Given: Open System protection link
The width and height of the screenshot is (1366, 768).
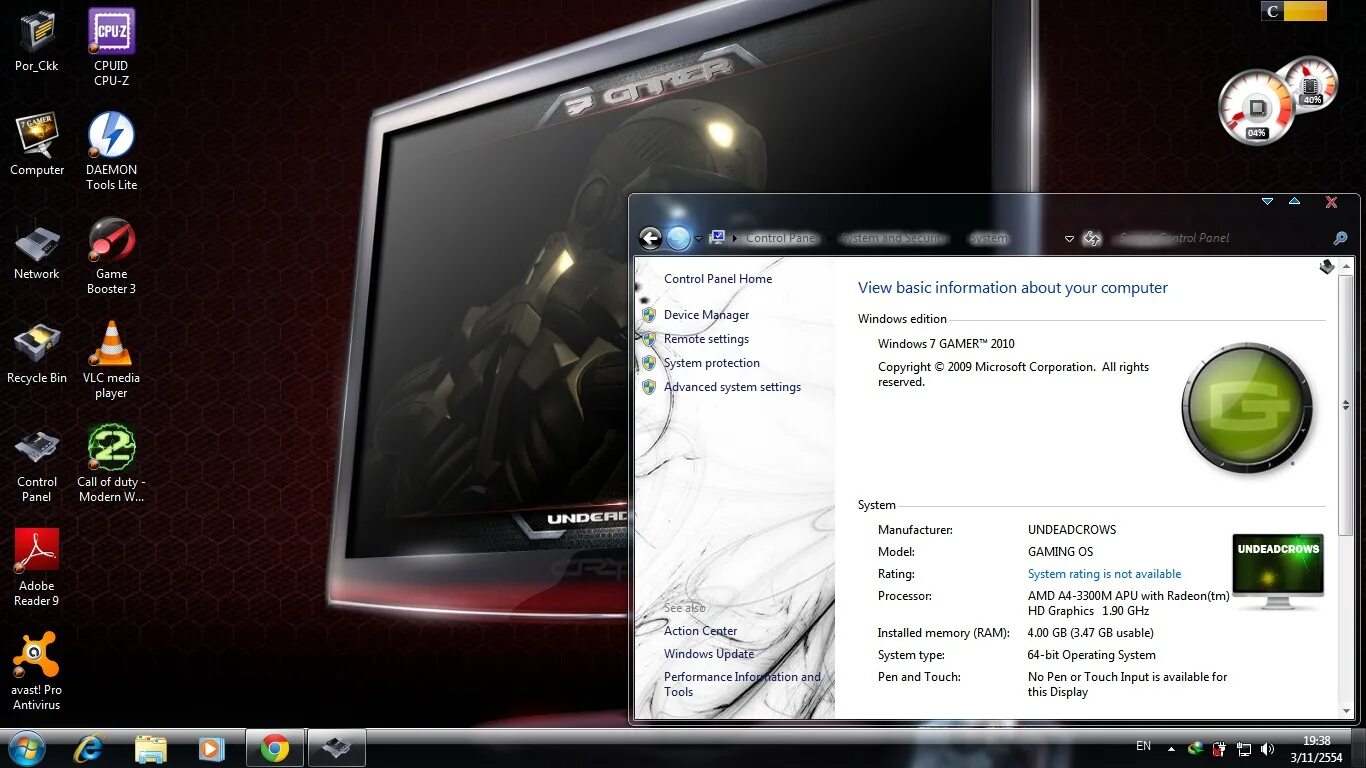Looking at the screenshot, I should point(712,363).
